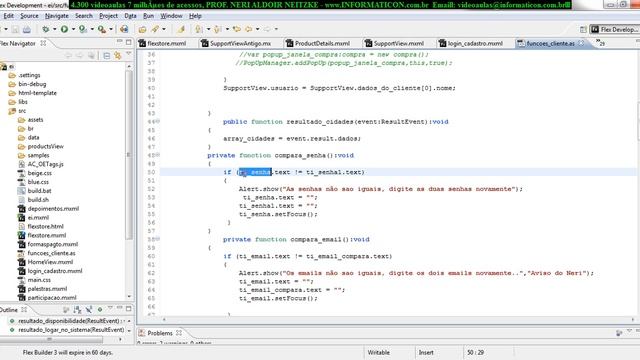Minimize the Flex Navigator panel
This screenshot has width=640, height=360.
(120, 42)
